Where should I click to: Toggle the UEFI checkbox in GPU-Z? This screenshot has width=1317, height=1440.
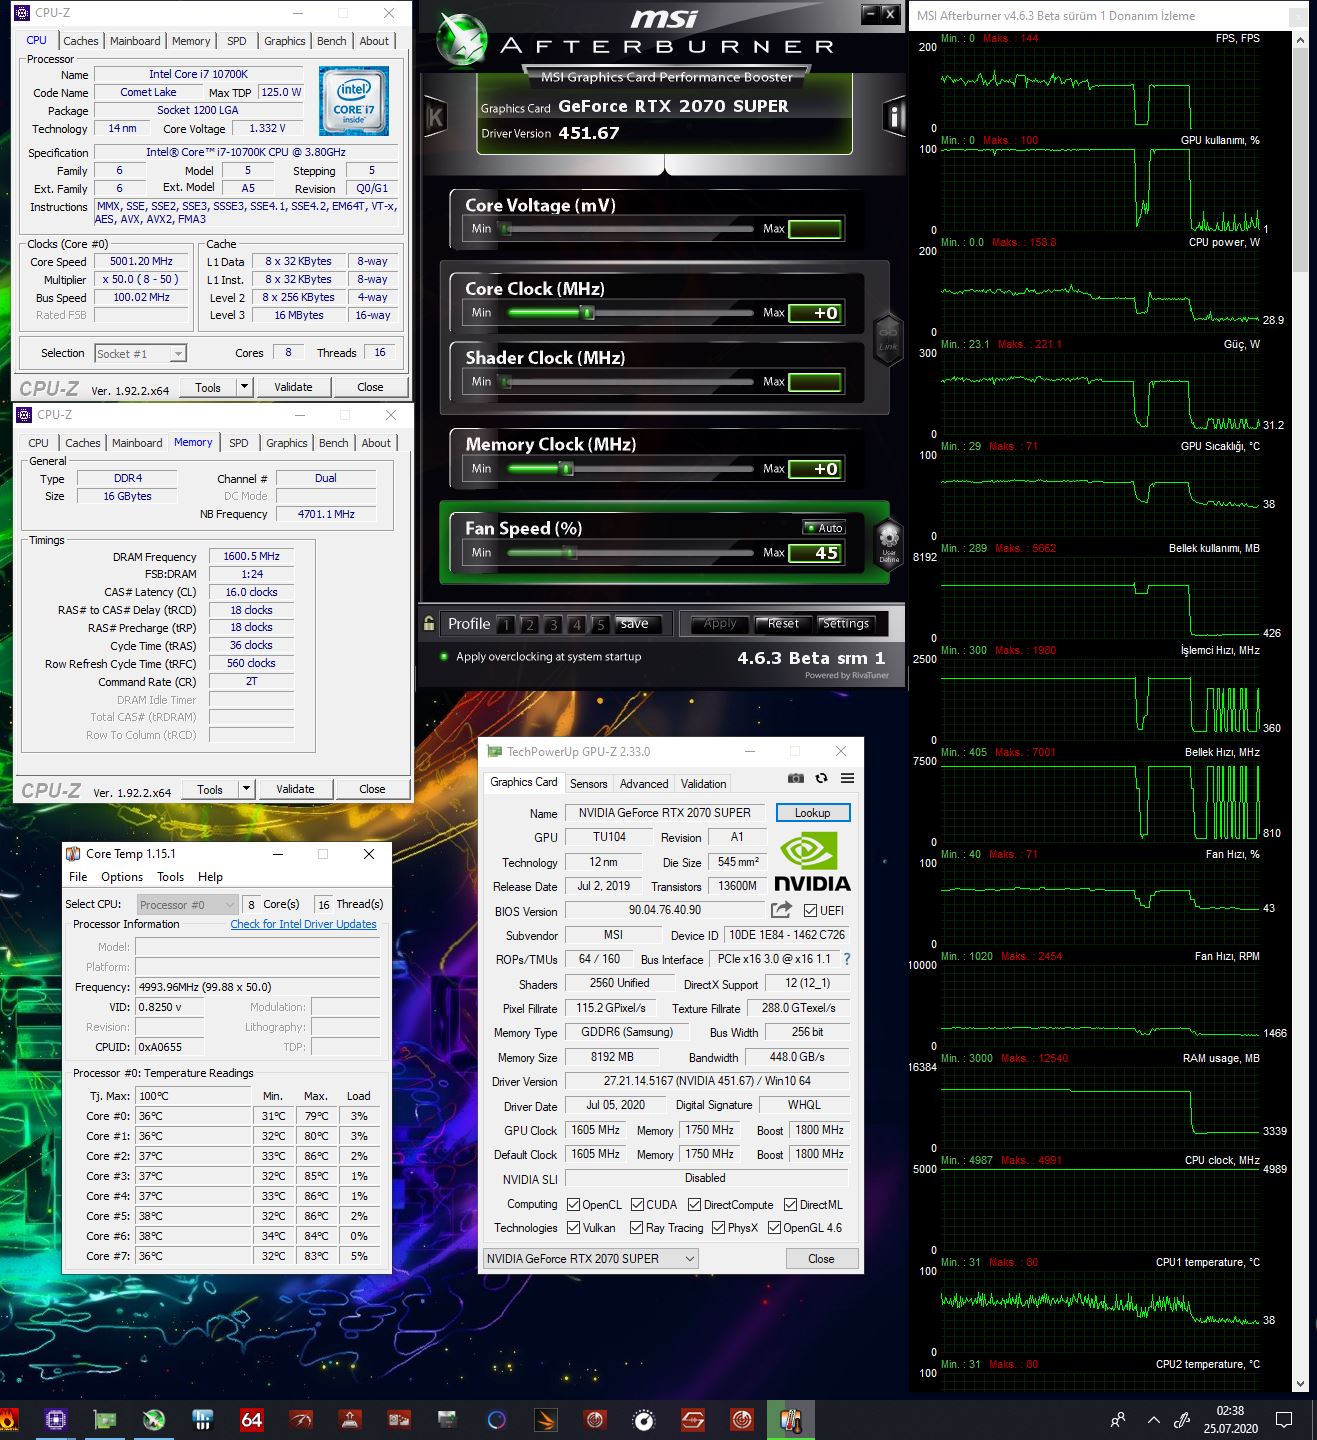click(810, 911)
